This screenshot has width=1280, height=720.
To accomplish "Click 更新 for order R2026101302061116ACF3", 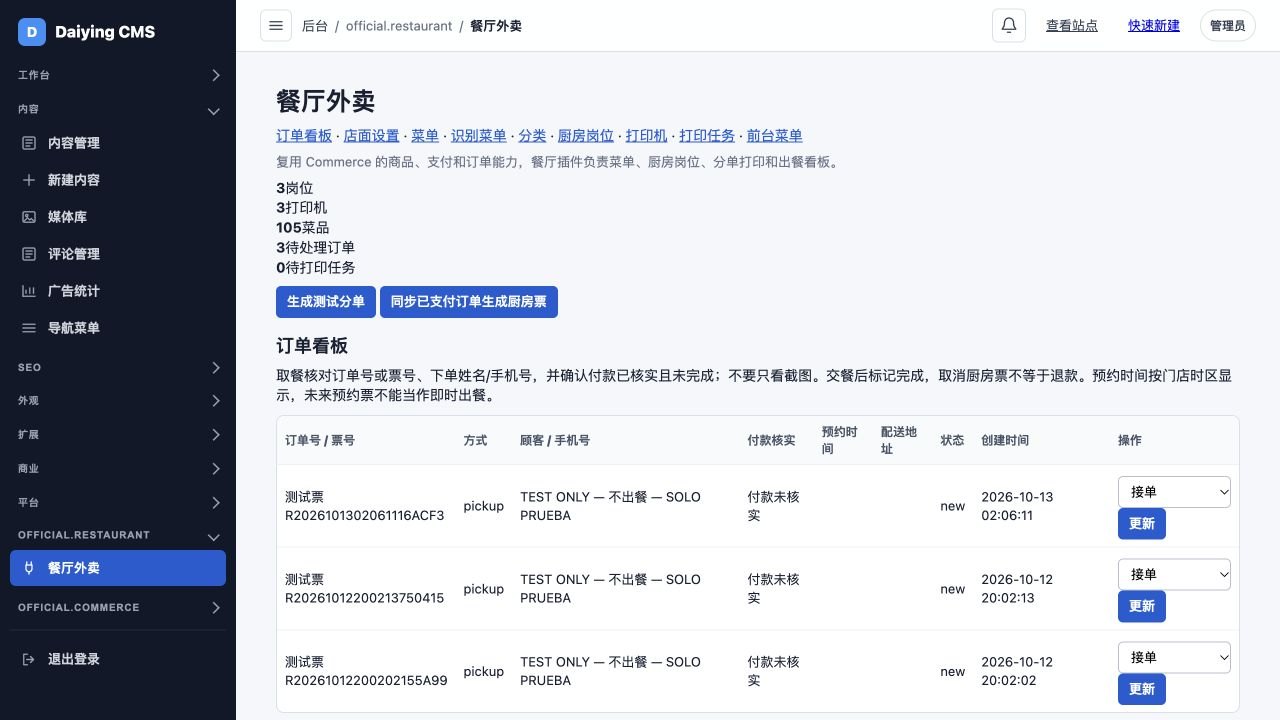I will click(1142, 524).
